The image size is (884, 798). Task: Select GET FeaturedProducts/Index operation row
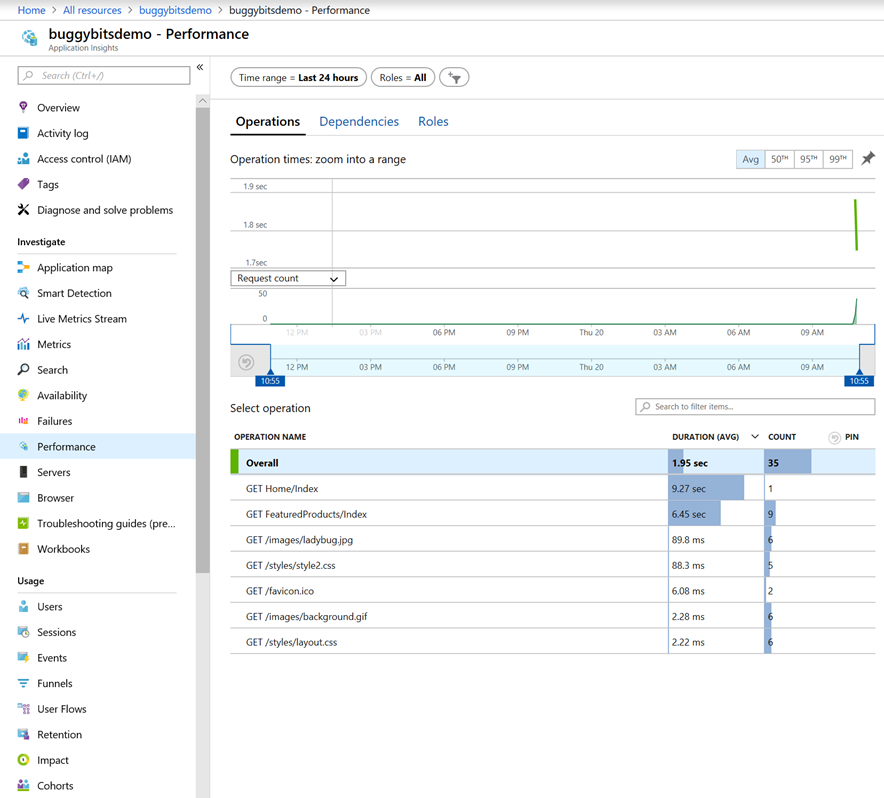[x=553, y=514]
